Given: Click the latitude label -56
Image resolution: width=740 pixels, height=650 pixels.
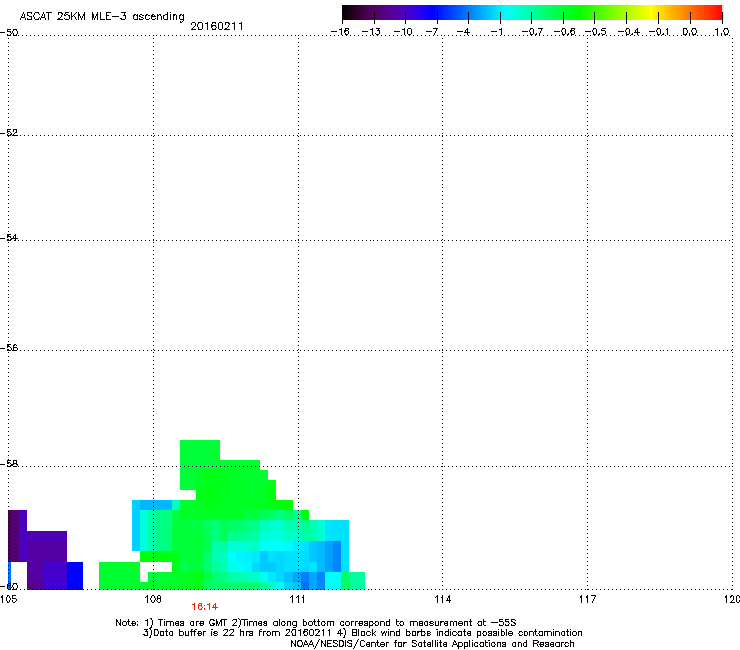Looking at the screenshot, I should point(9,347).
